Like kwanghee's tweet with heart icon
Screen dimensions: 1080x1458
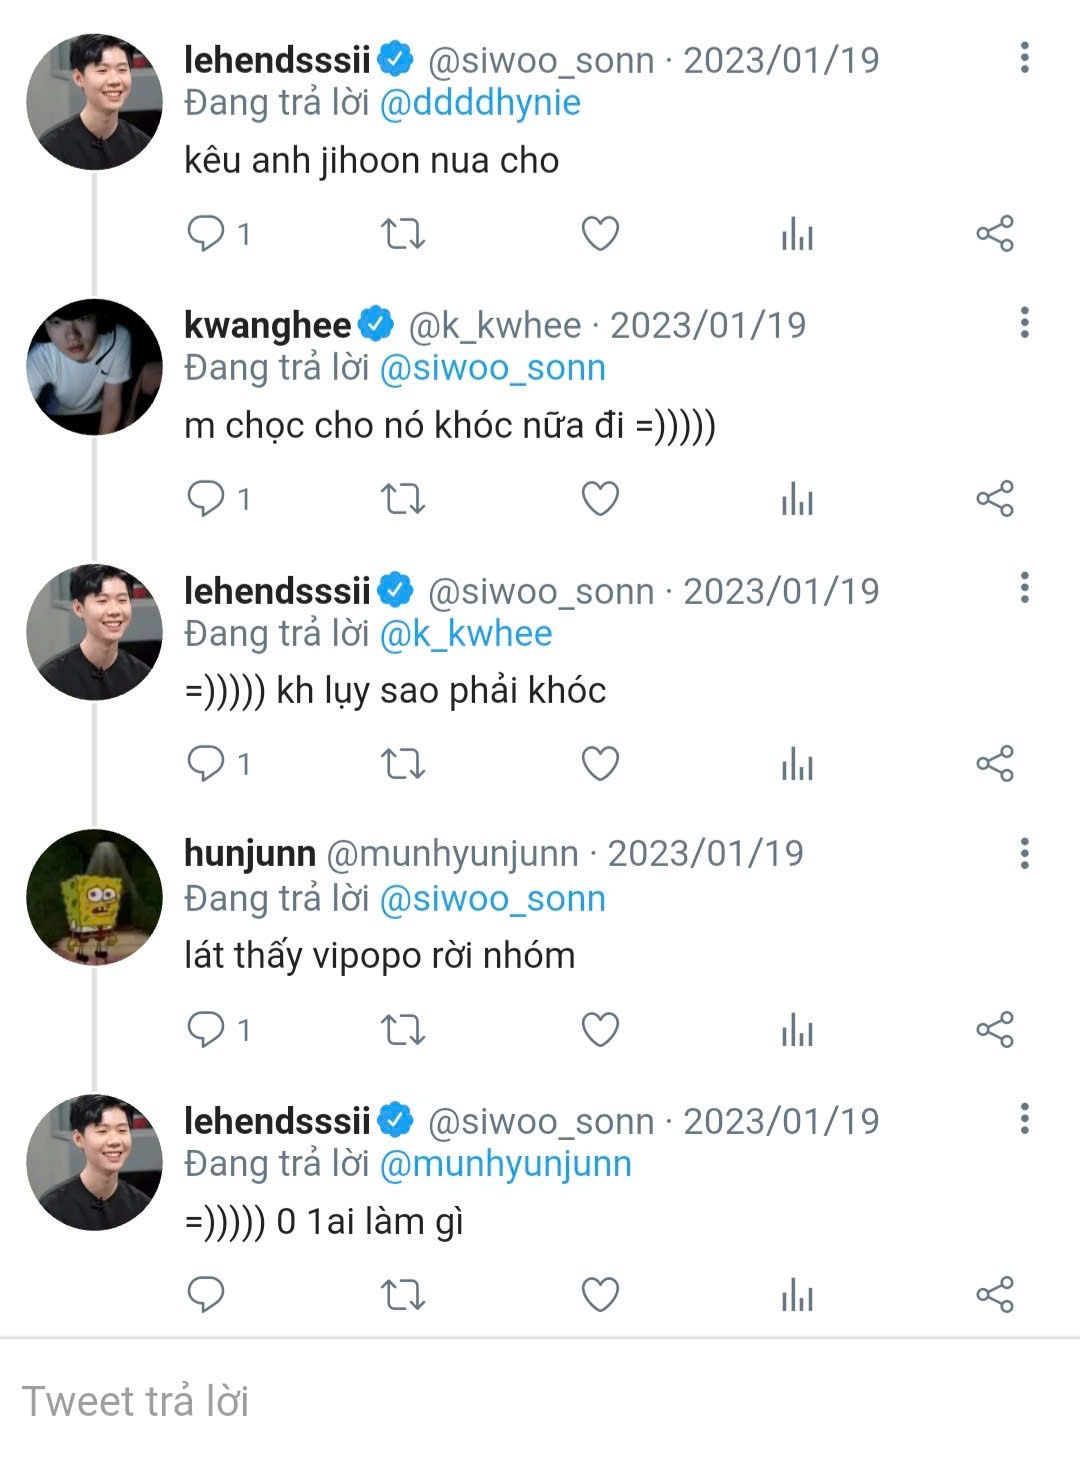[600, 498]
